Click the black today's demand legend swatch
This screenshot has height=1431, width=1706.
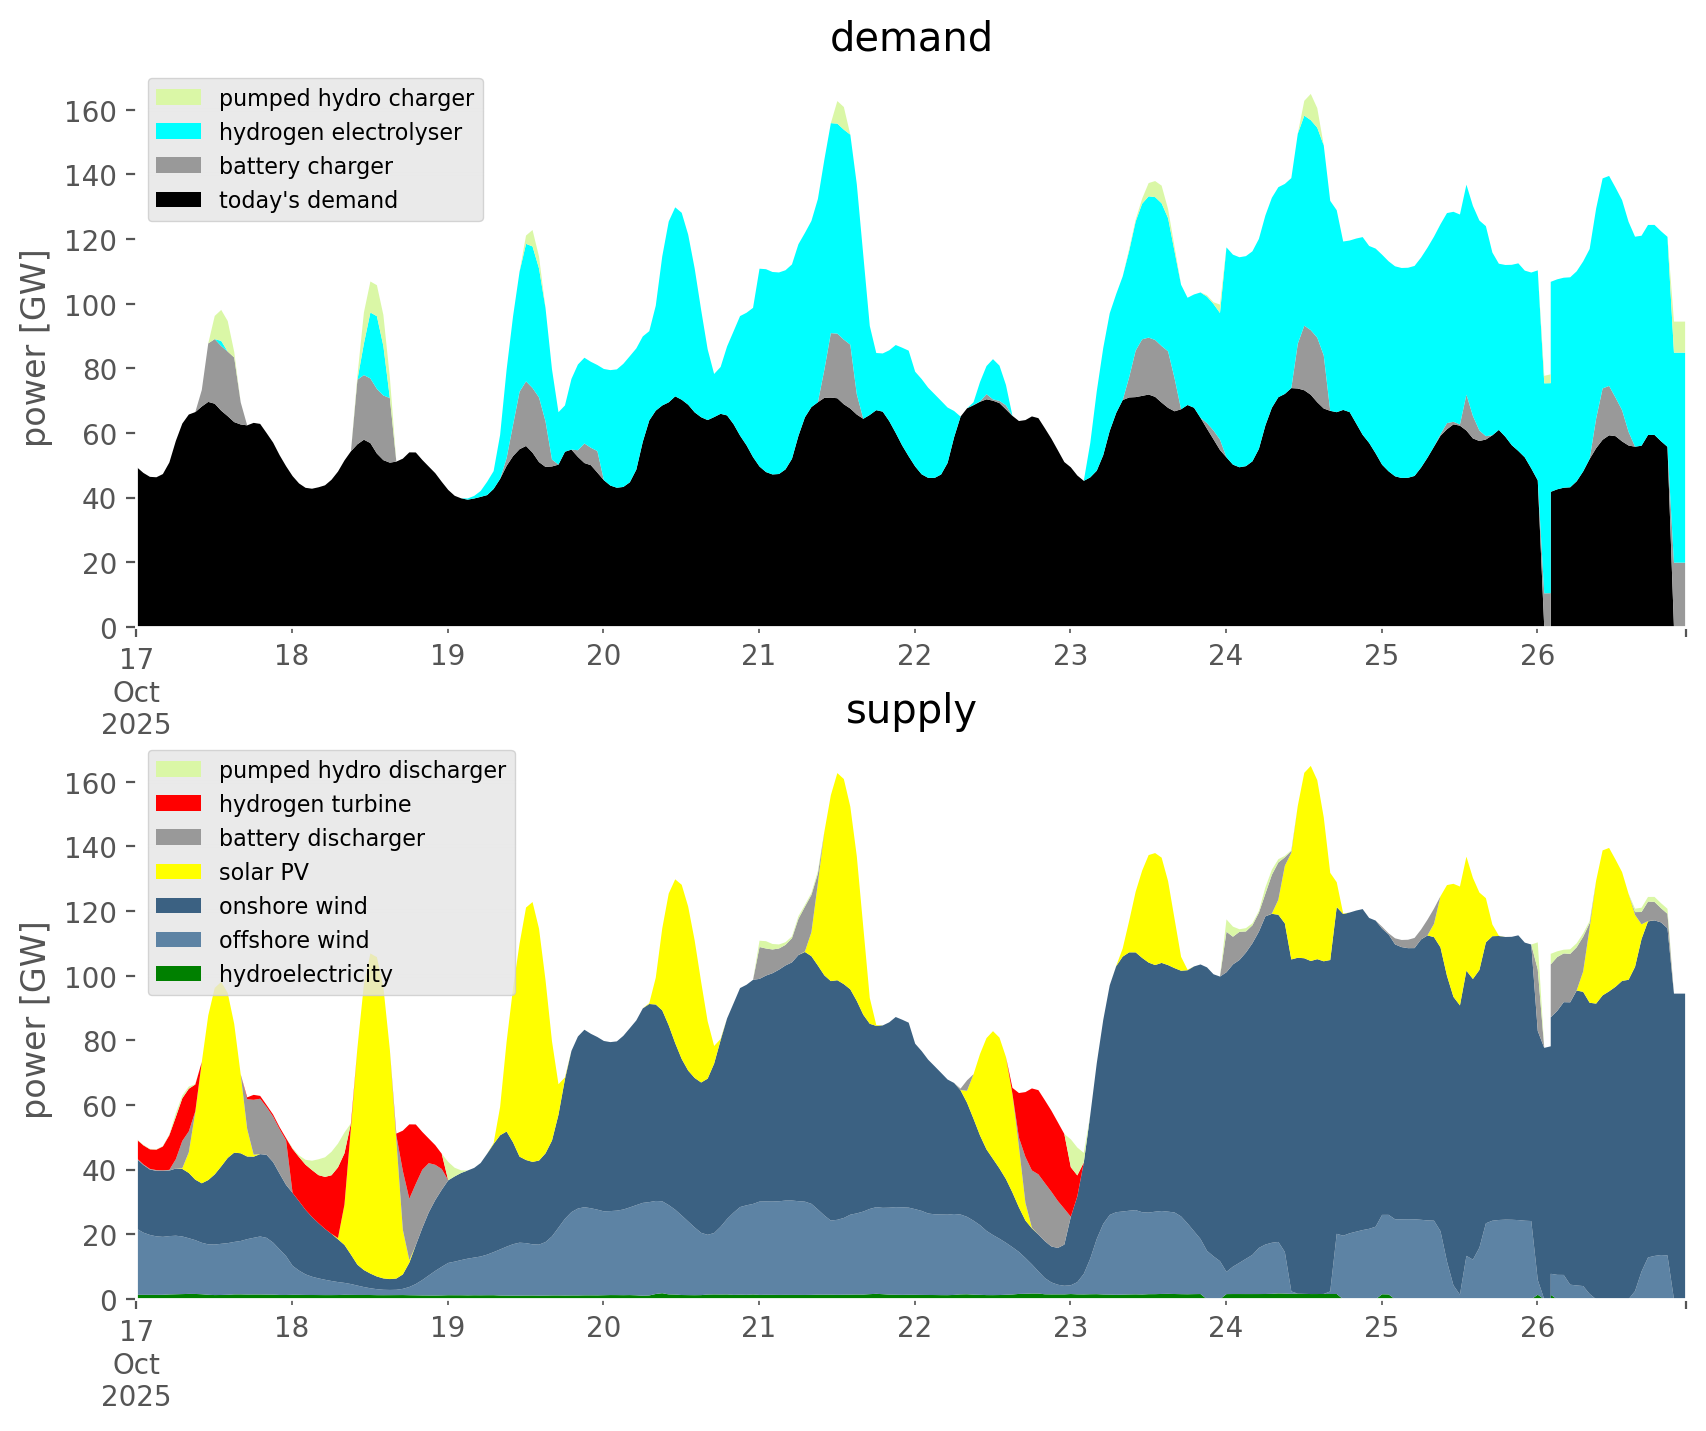coord(180,200)
